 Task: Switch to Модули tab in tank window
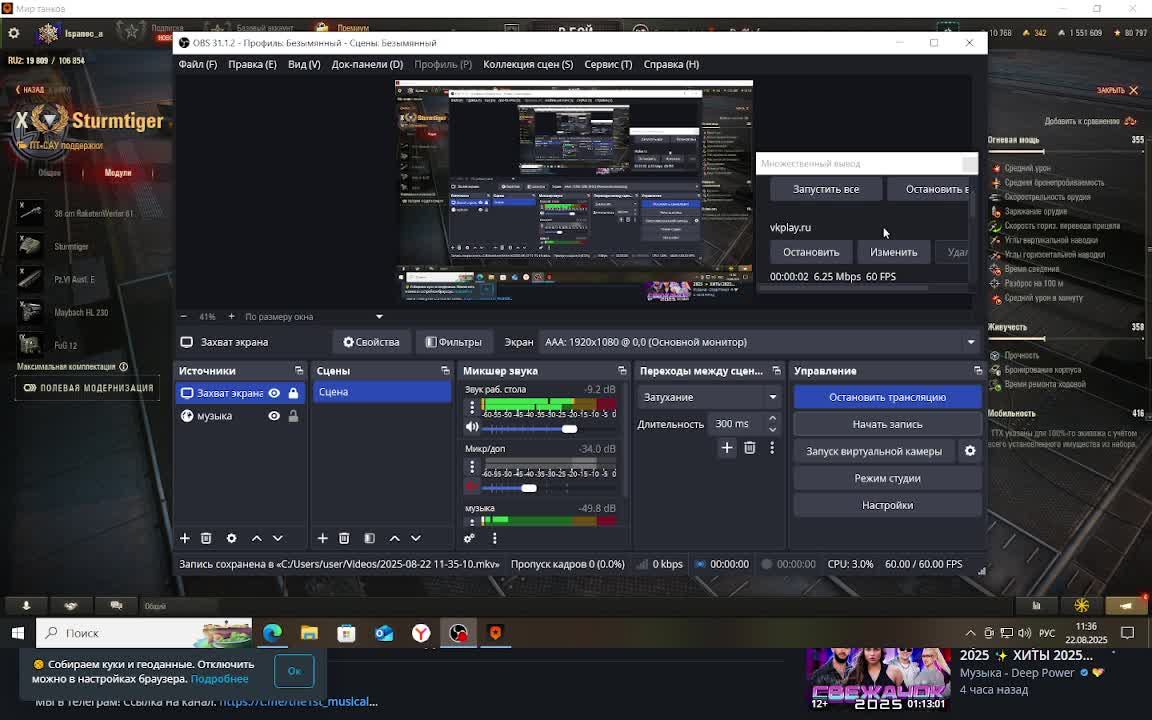(x=118, y=173)
